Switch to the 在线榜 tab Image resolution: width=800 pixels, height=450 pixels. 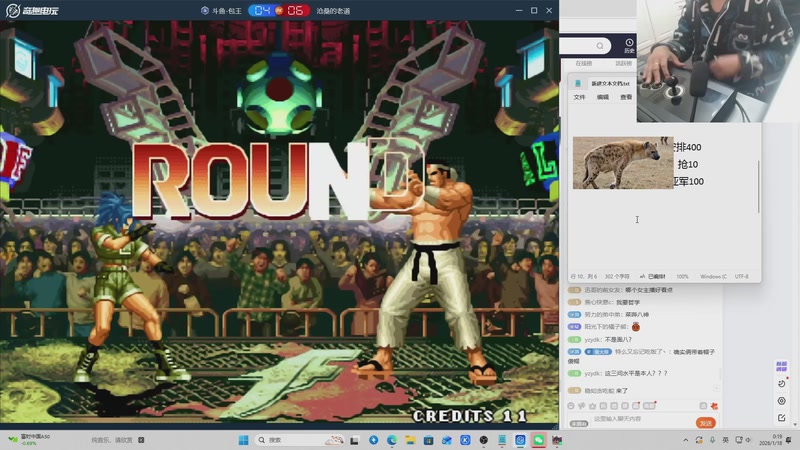pos(584,64)
